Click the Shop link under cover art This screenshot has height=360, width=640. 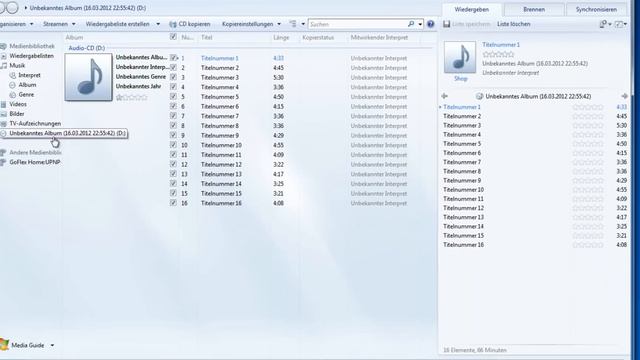460,78
